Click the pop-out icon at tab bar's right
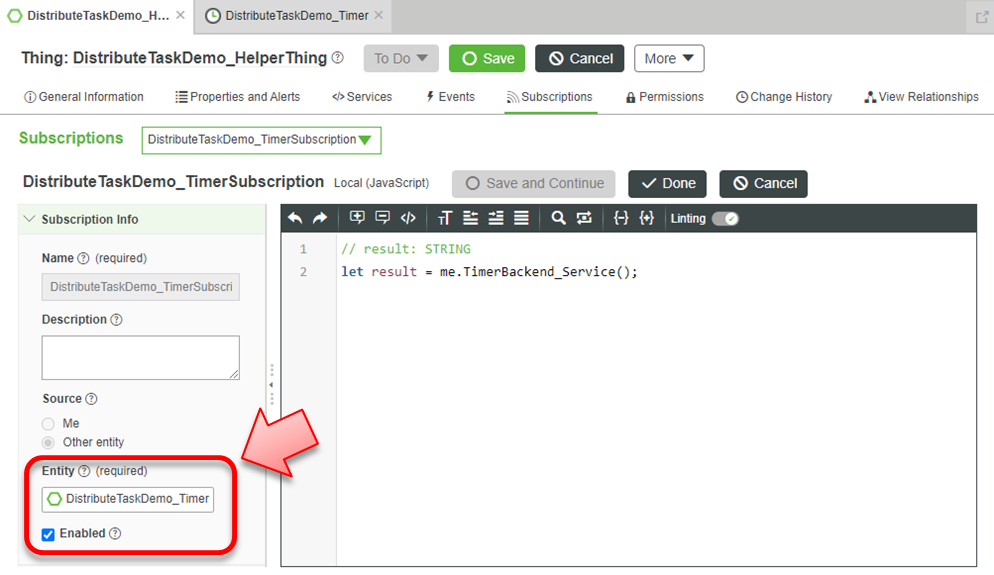This screenshot has width=994, height=575. tap(982, 16)
